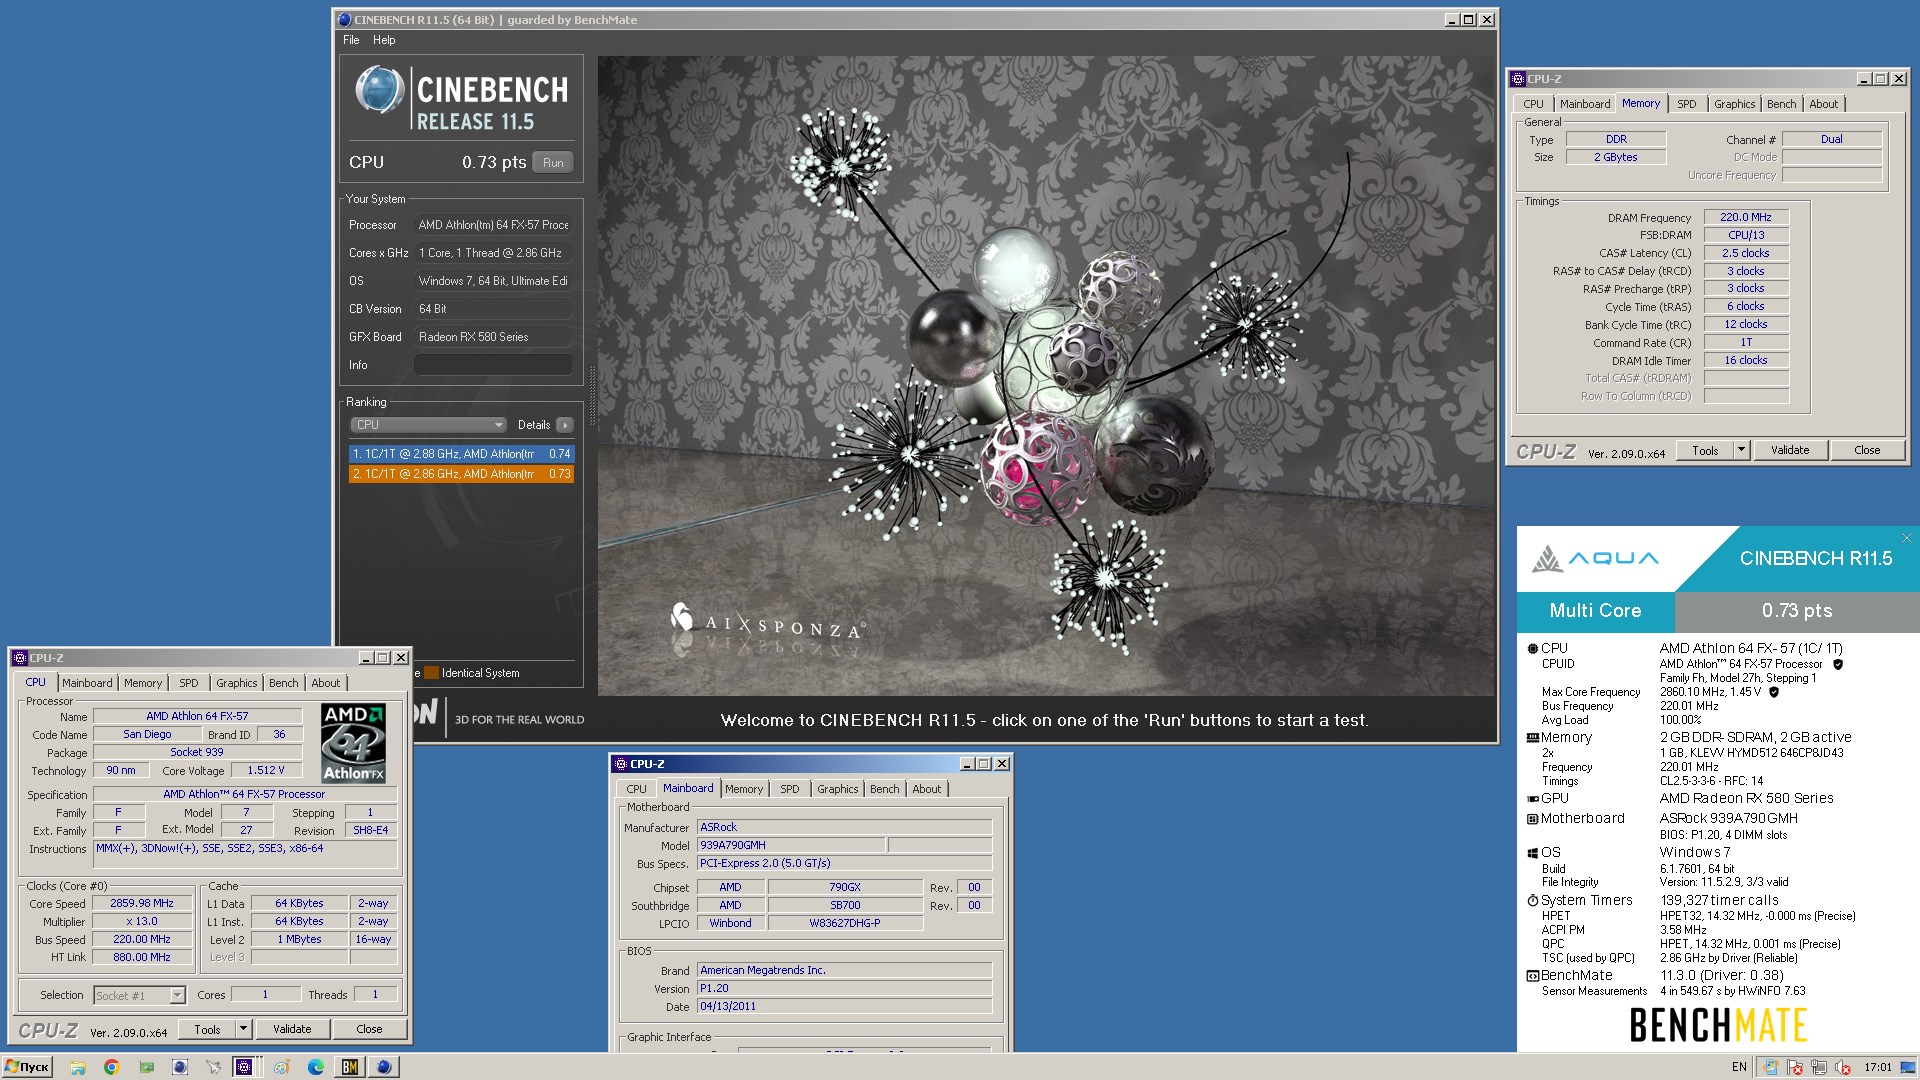Open the Windows Start button labeled Пуск

tap(27, 1067)
